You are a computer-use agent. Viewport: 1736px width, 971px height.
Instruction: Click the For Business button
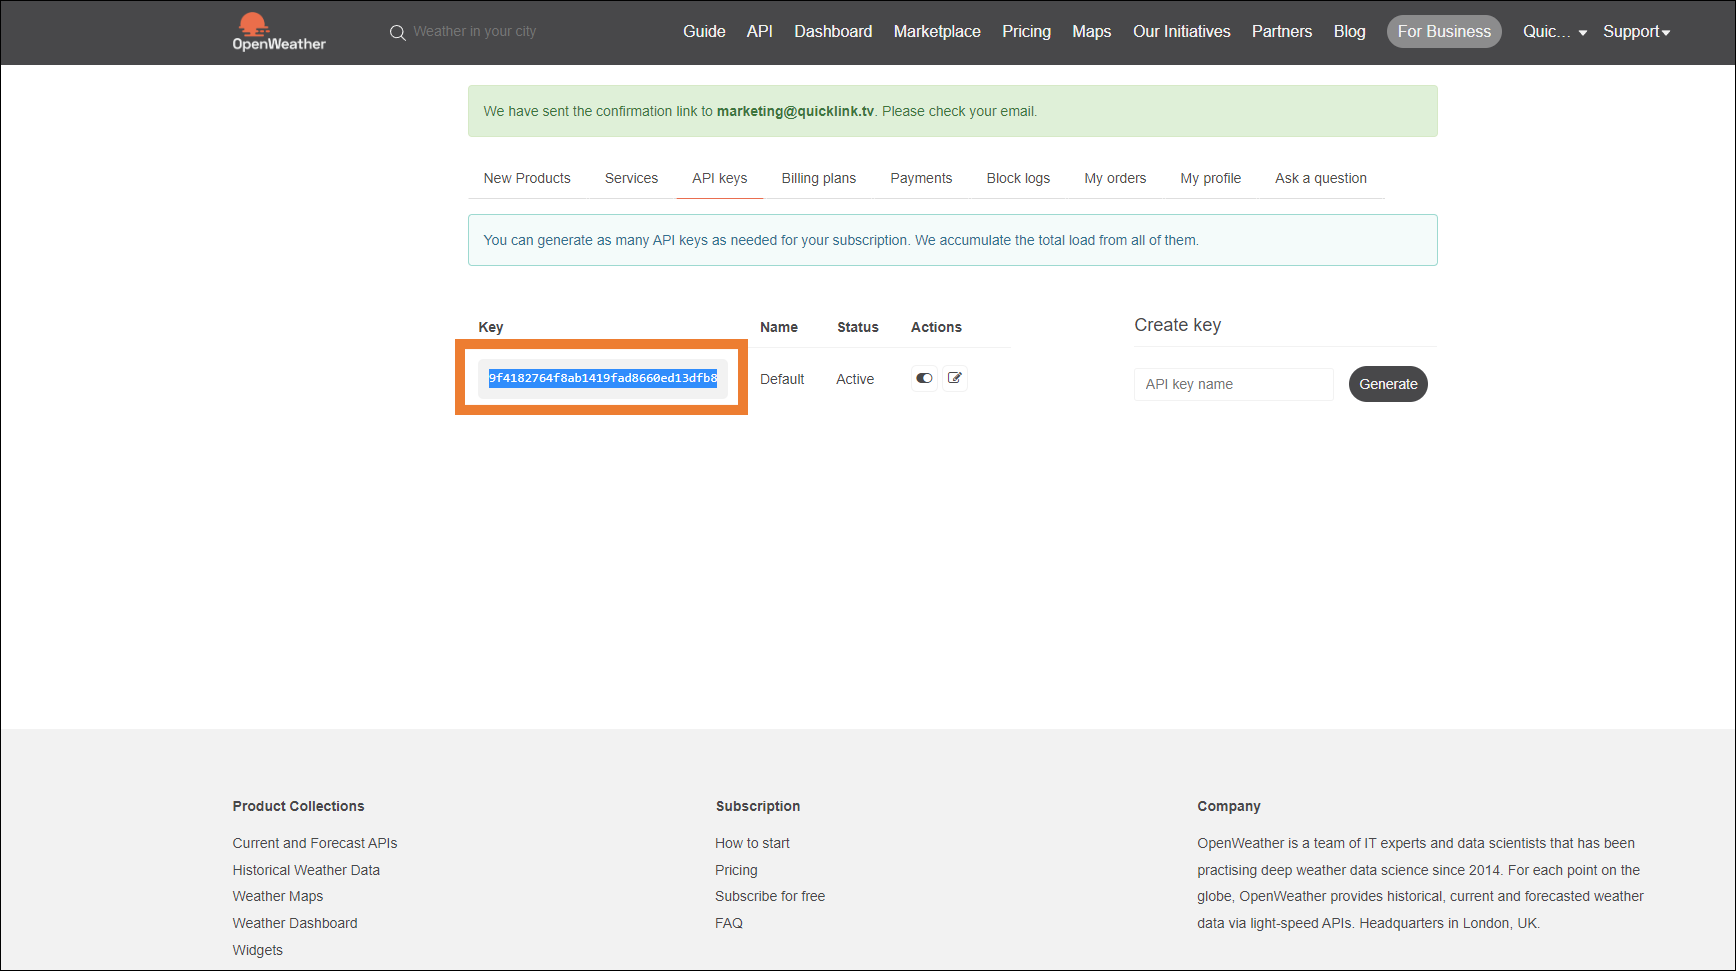click(x=1443, y=32)
